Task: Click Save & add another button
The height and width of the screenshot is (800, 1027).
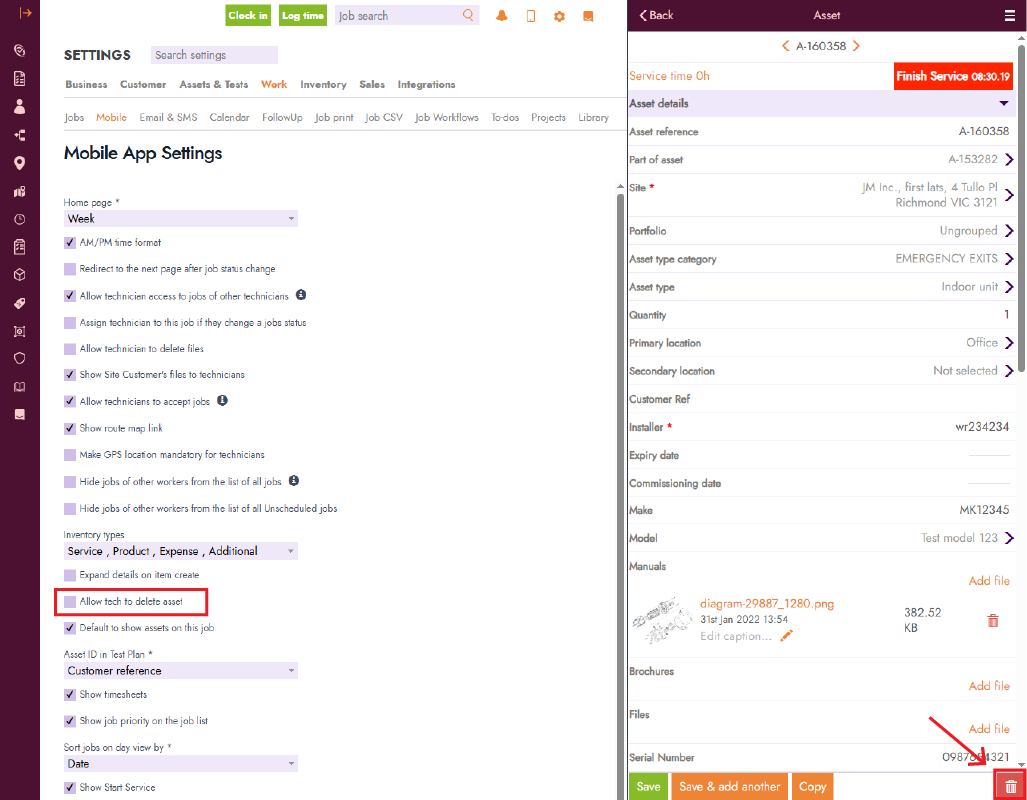Action: (729, 787)
